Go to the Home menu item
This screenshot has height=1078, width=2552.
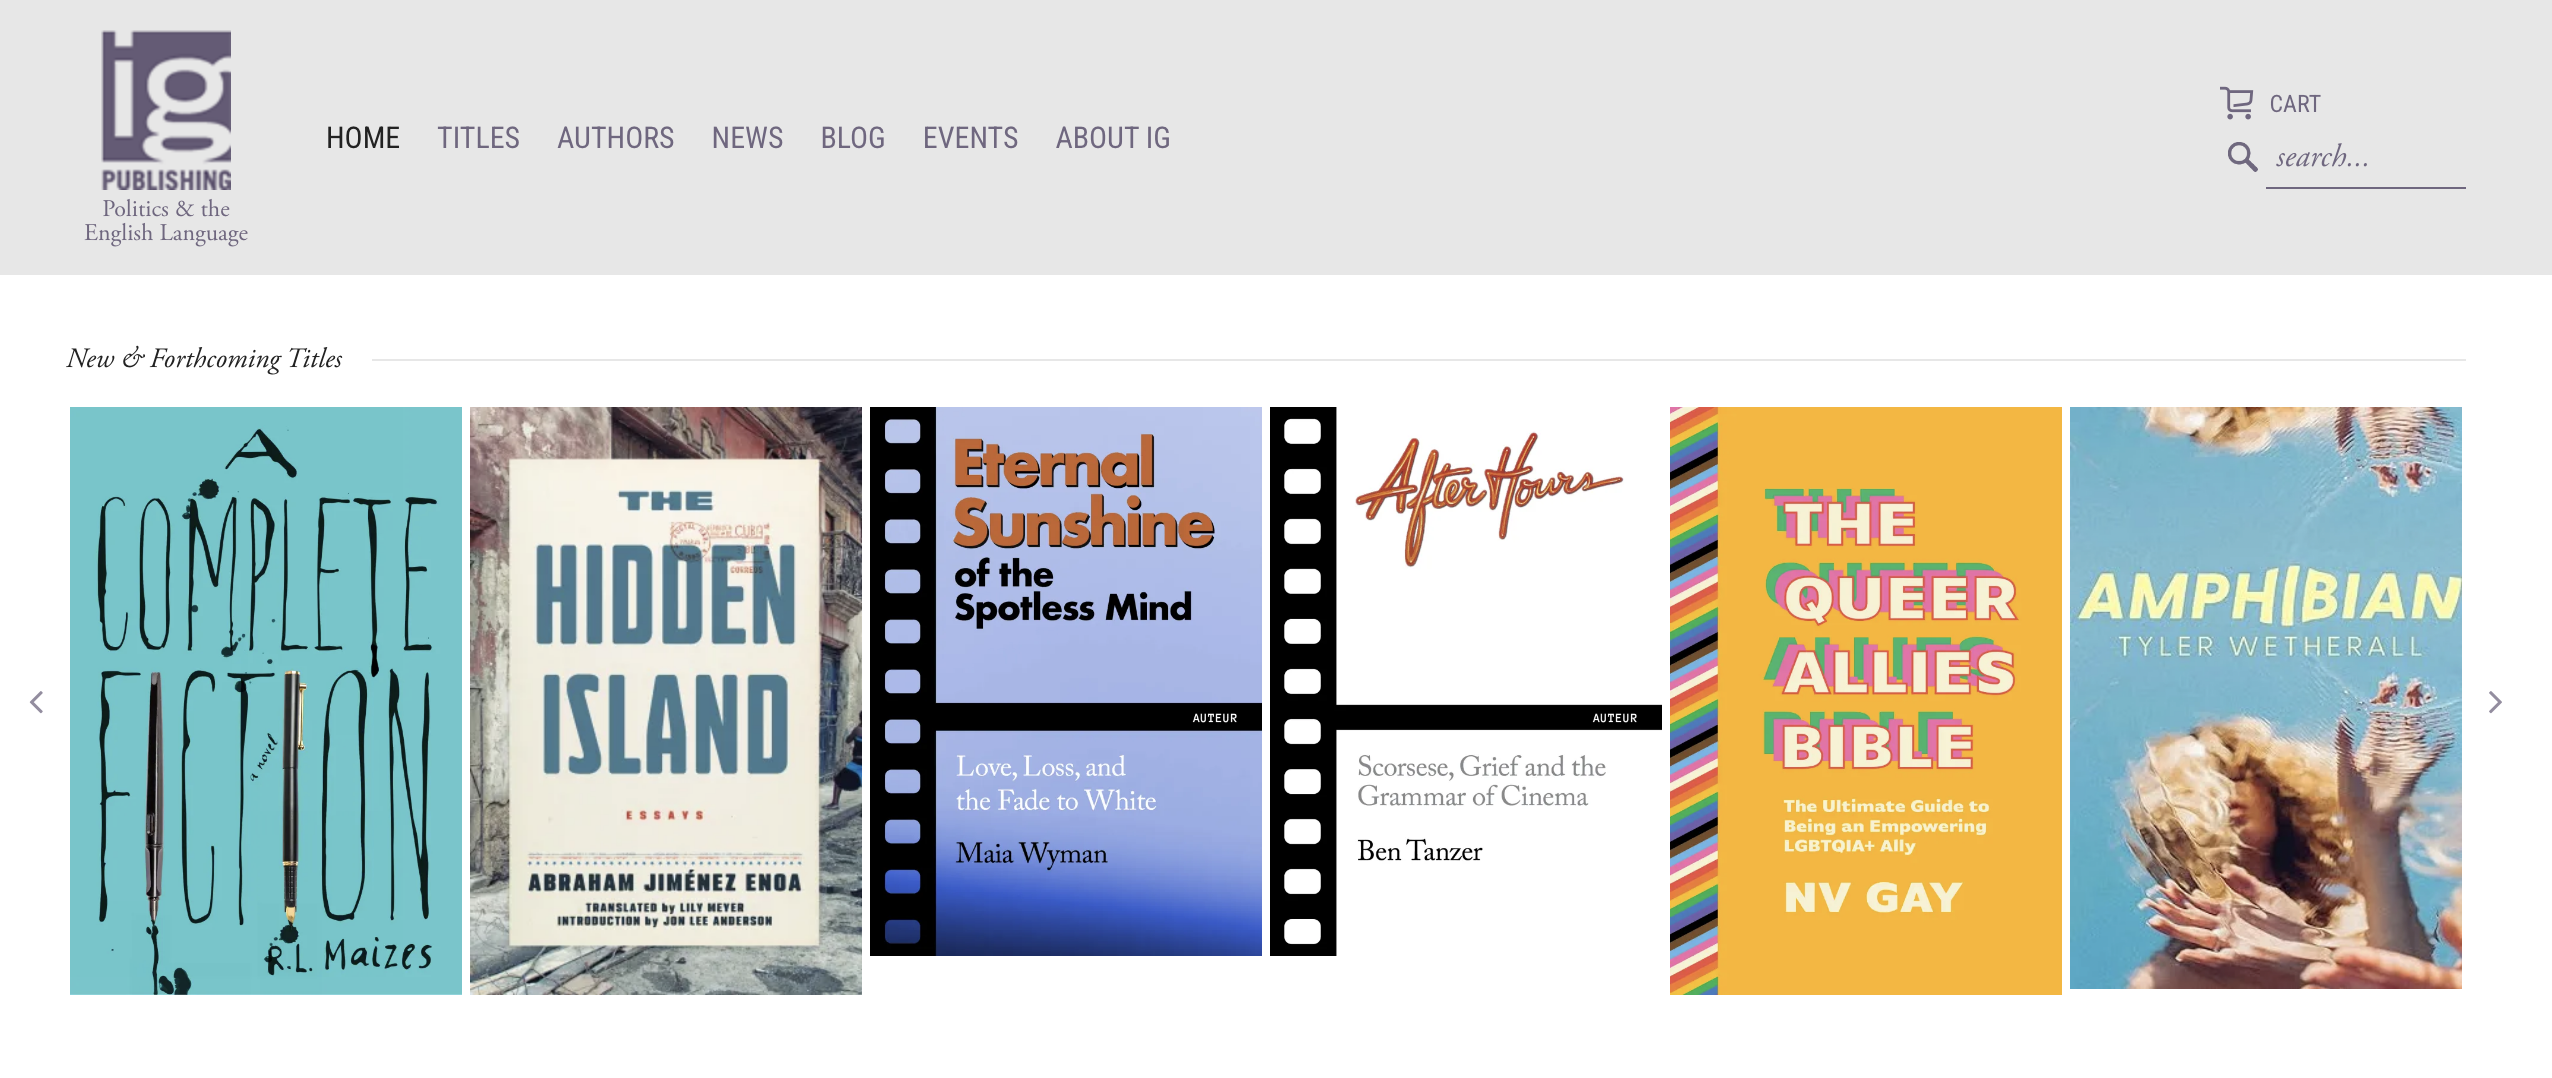click(x=362, y=138)
